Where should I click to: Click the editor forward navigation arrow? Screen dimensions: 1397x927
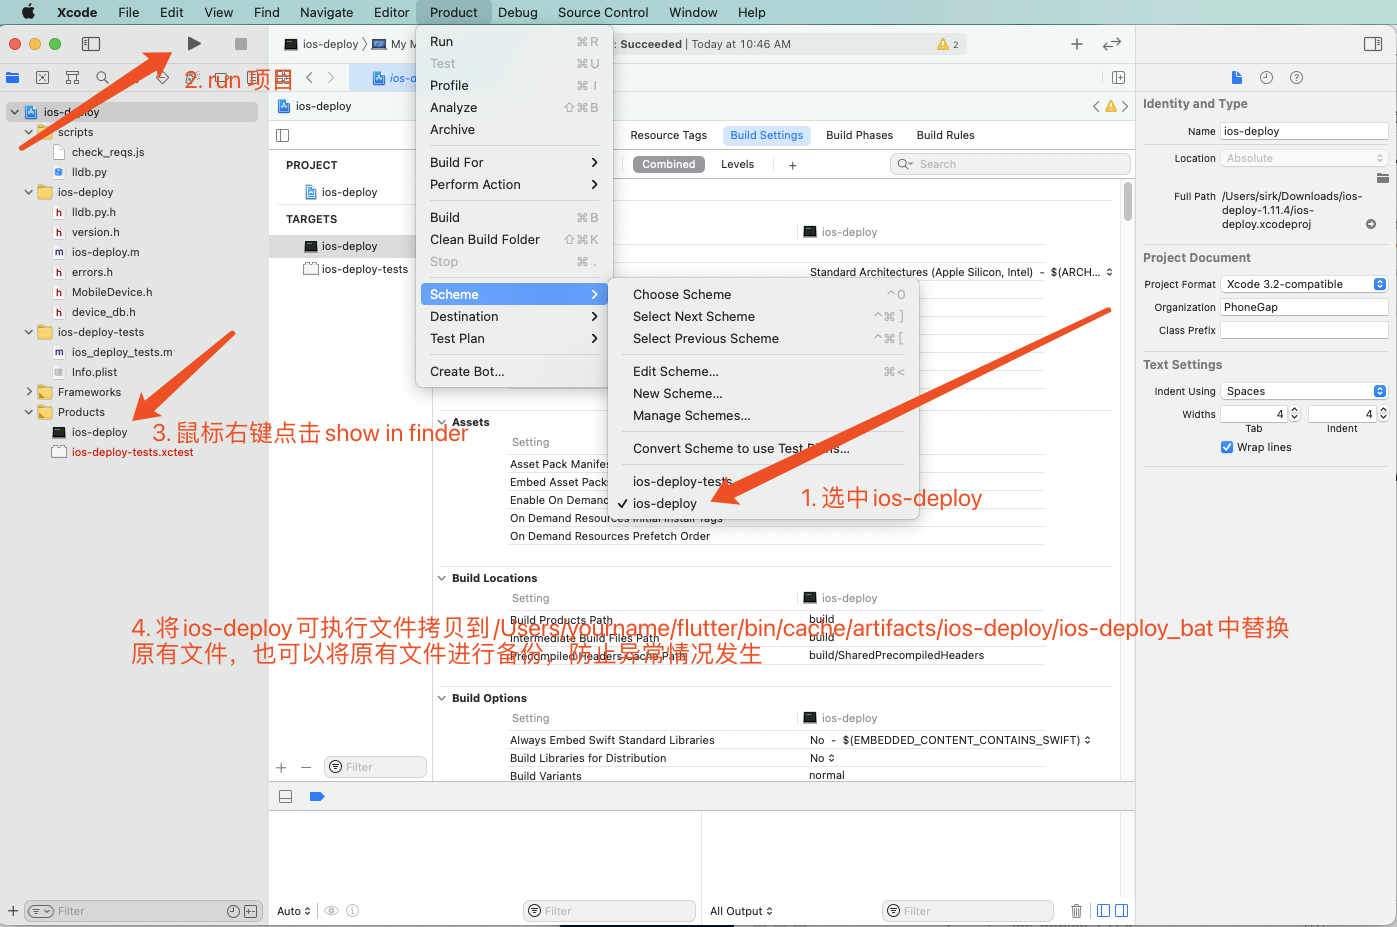[331, 77]
